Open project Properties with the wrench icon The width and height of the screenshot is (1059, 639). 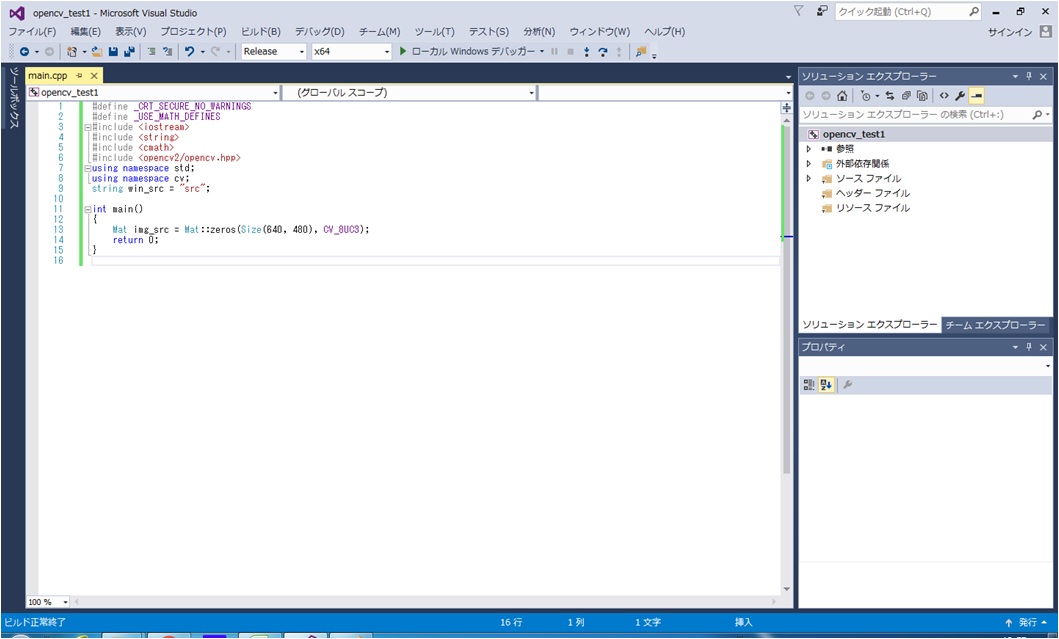pyautogui.click(x=960, y=96)
